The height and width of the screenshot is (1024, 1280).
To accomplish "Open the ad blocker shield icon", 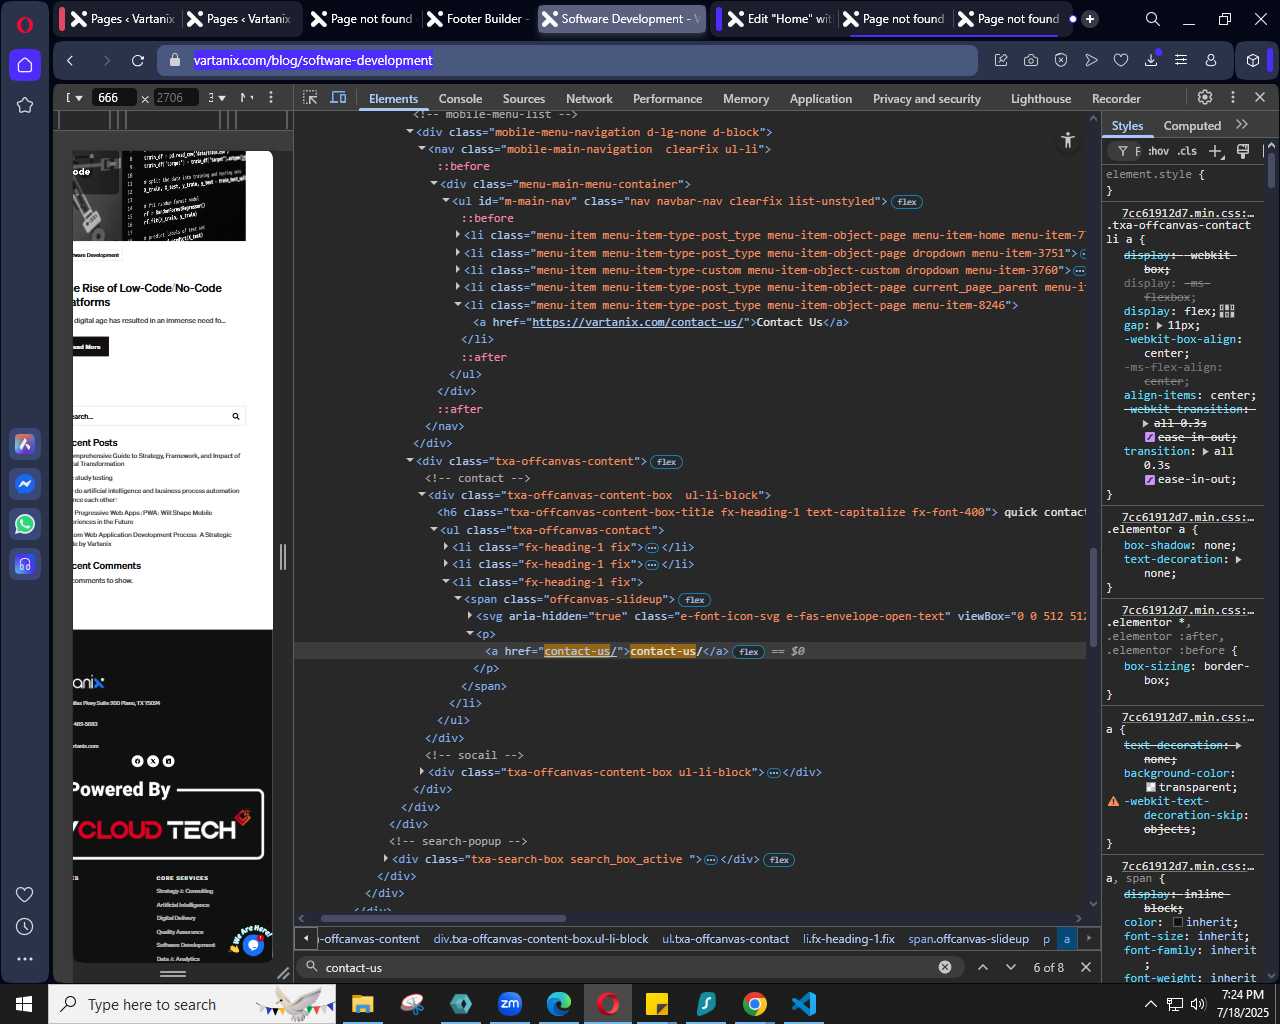I will (x=1061, y=61).
